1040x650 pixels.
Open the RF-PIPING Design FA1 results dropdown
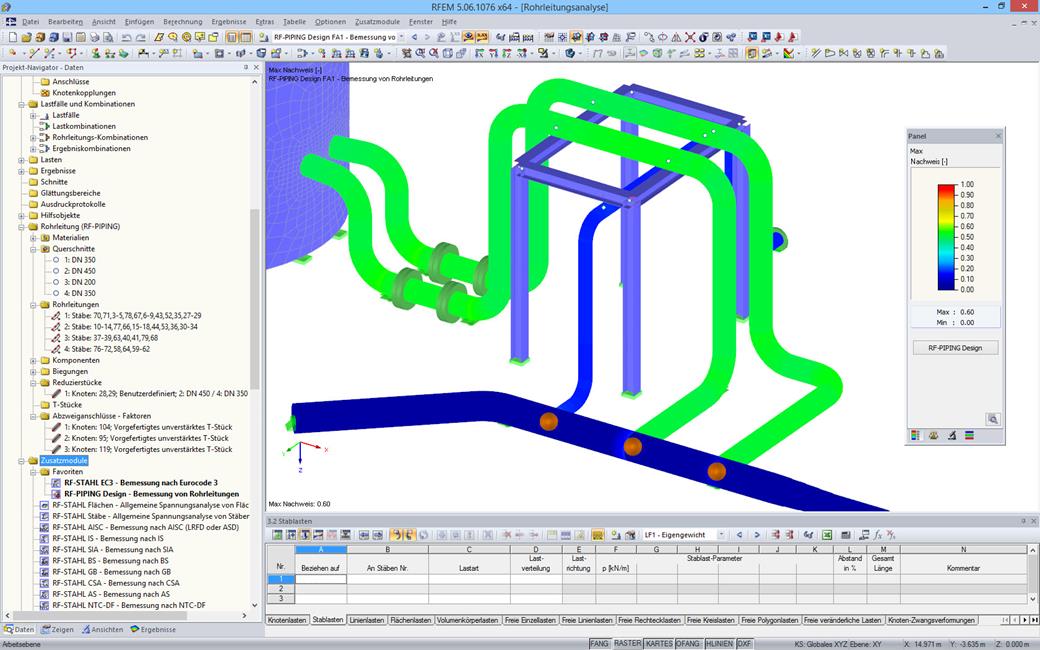coord(400,37)
